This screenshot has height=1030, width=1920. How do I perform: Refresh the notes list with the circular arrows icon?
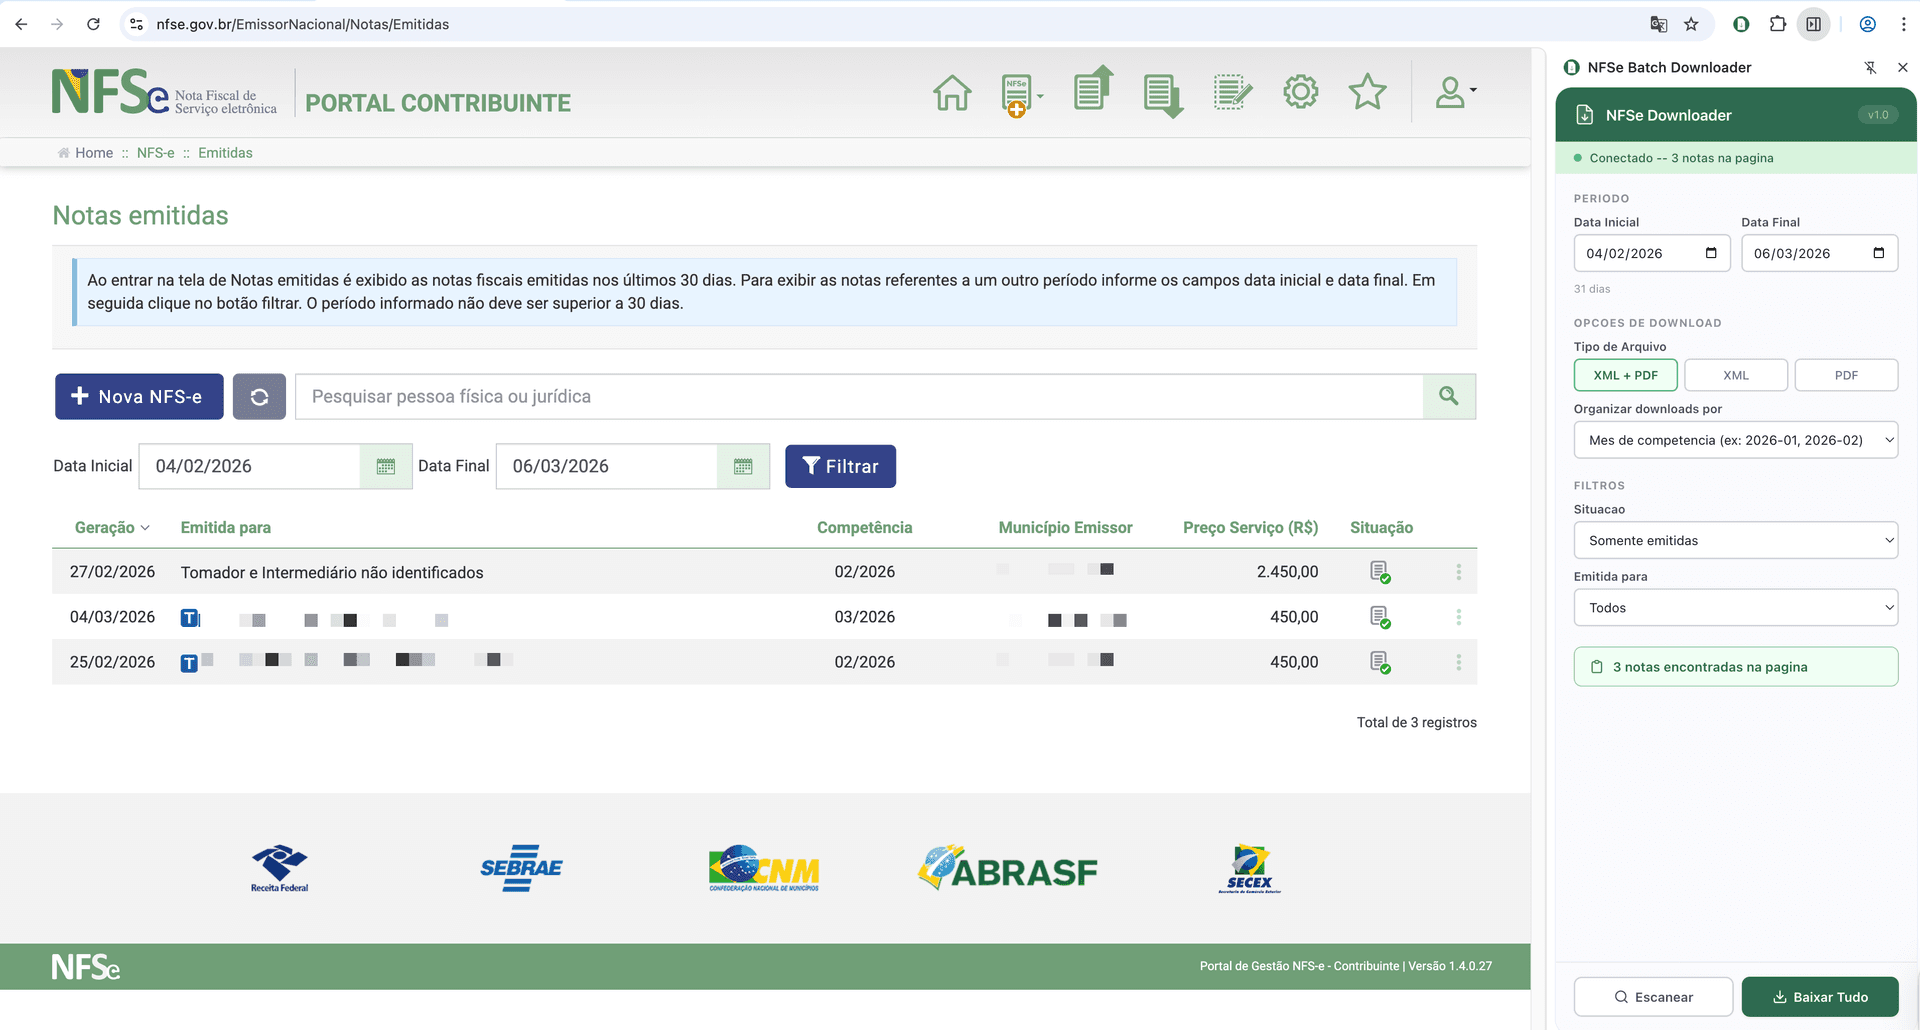click(259, 396)
